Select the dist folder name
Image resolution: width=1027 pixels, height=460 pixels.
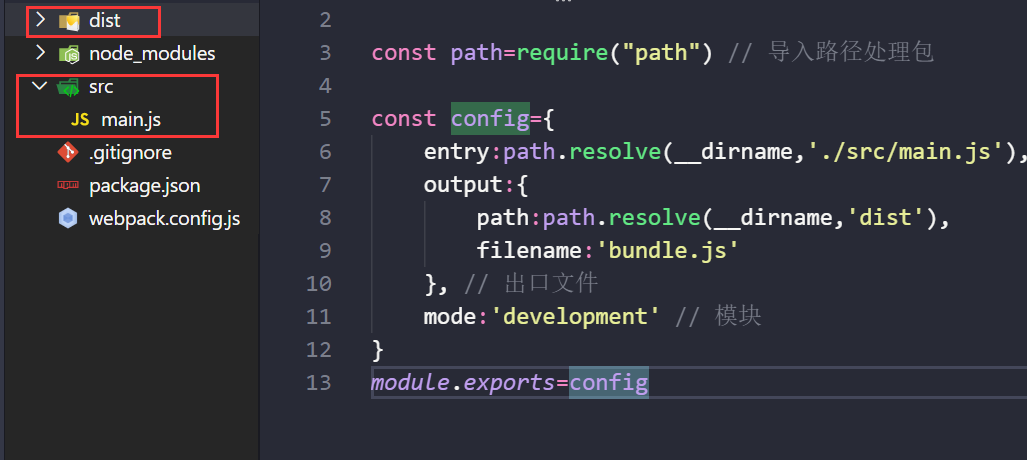[105, 20]
